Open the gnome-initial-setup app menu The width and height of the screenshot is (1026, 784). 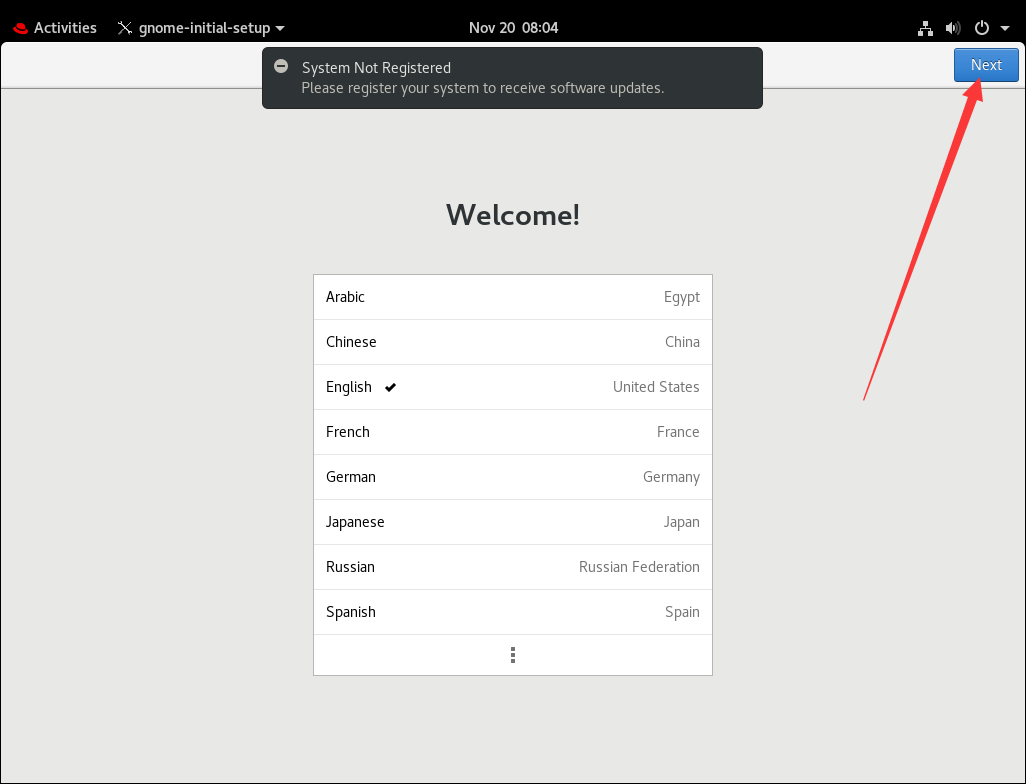(201, 27)
